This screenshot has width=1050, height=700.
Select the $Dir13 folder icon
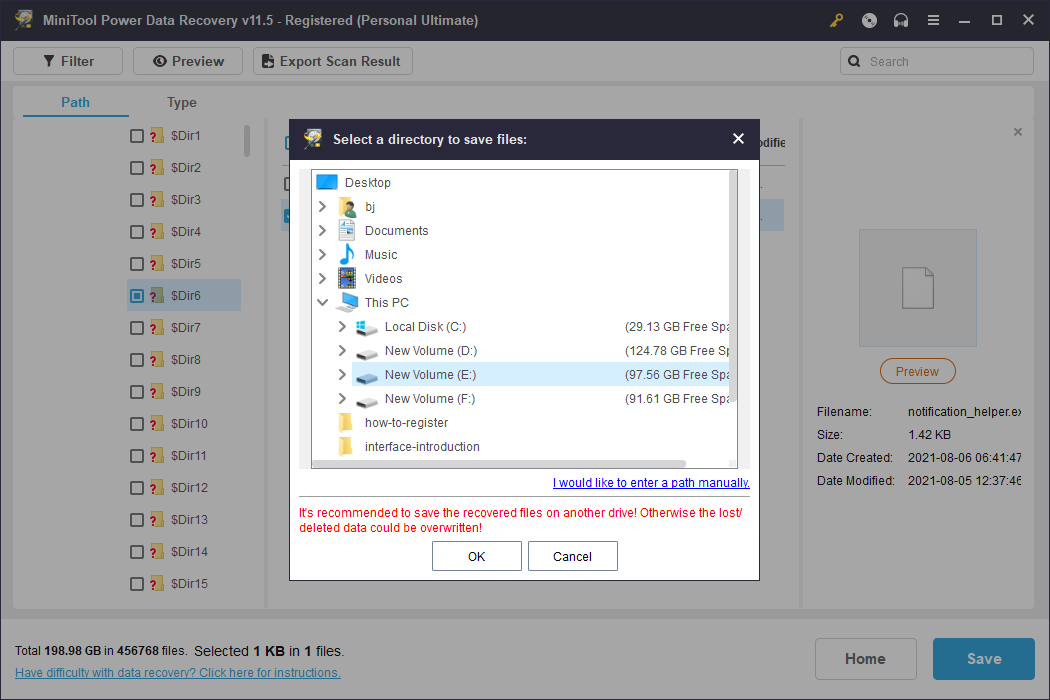pyautogui.click(x=157, y=520)
